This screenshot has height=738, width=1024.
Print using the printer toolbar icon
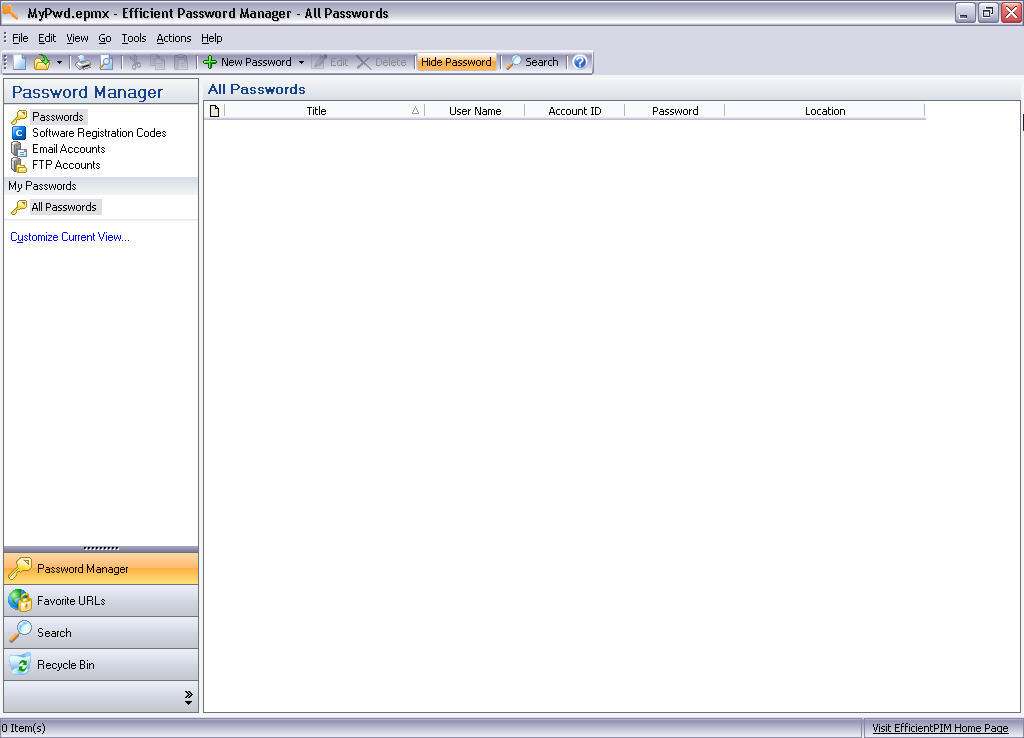tap(83, 62)
